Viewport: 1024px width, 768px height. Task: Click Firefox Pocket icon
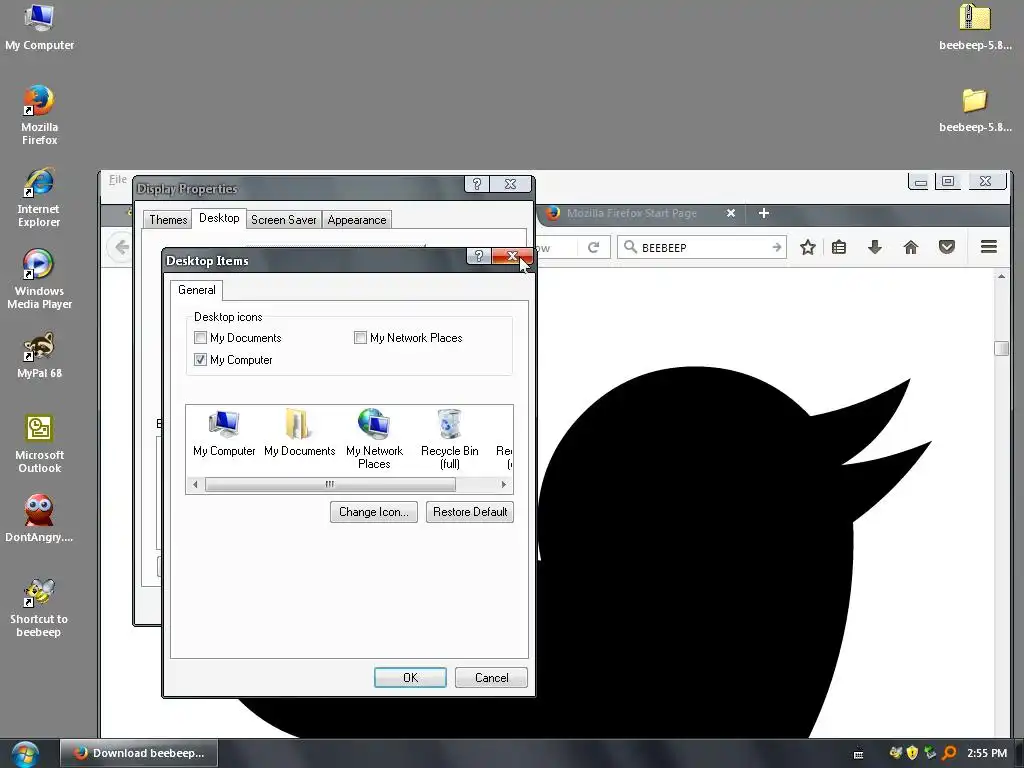(947, 247)
